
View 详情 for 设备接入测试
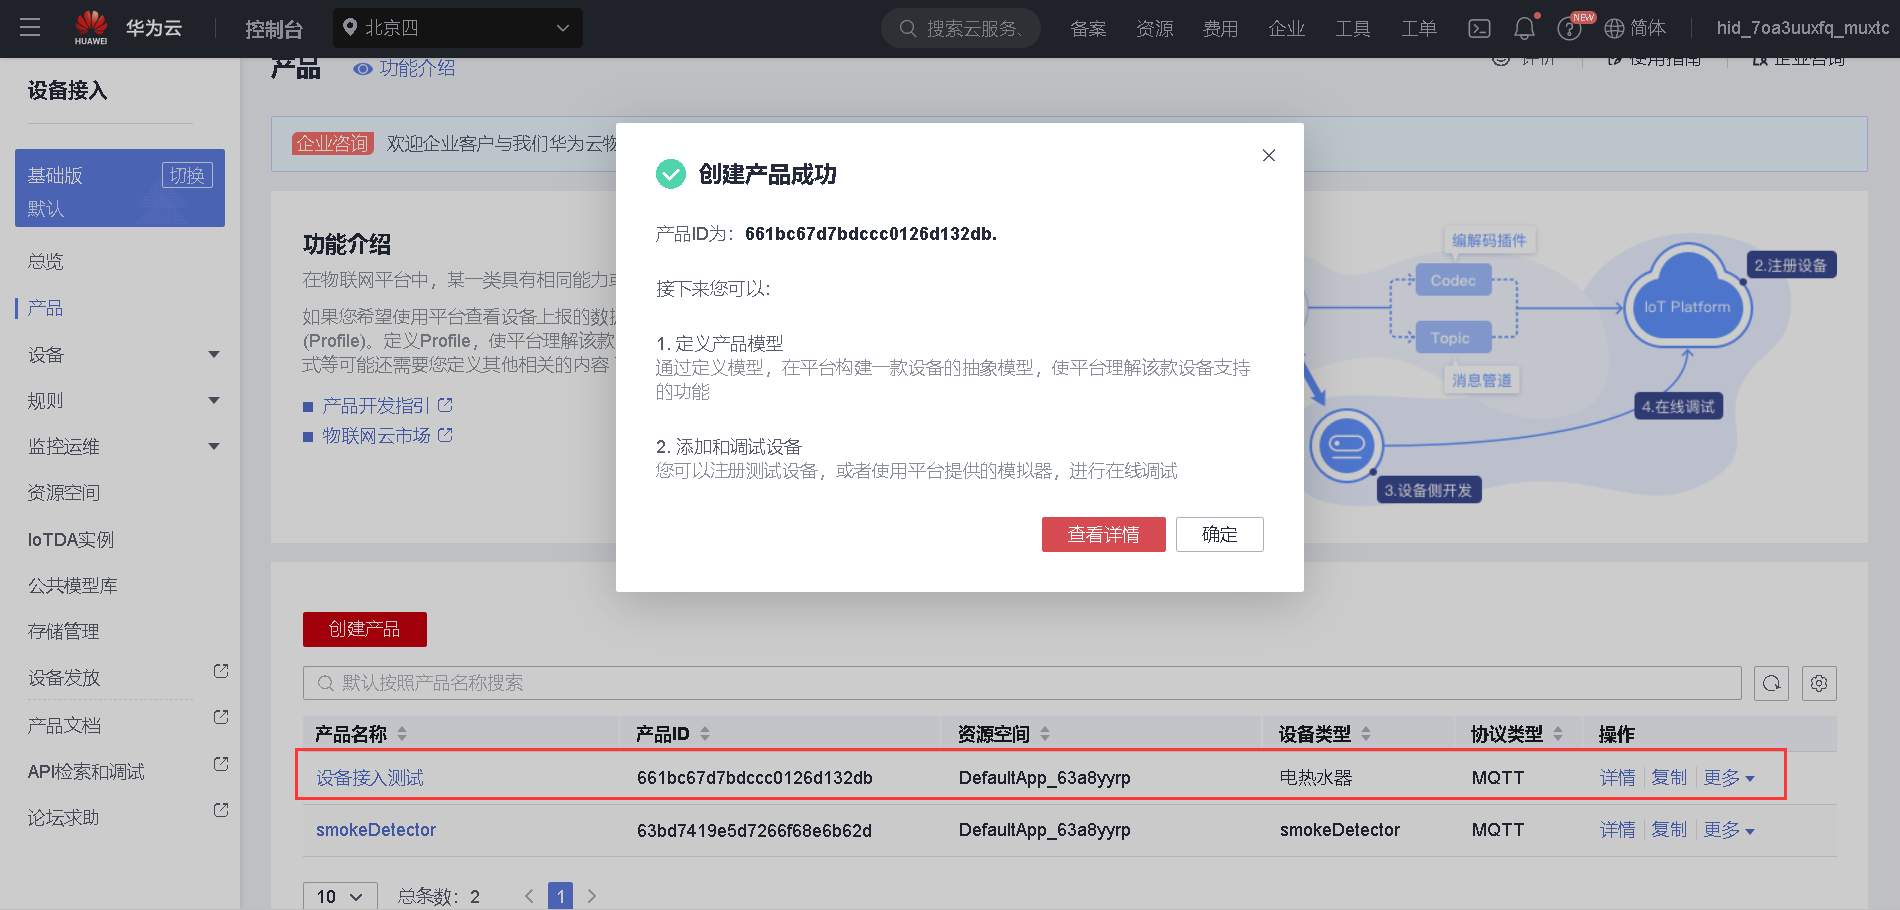click(1618, 778)
